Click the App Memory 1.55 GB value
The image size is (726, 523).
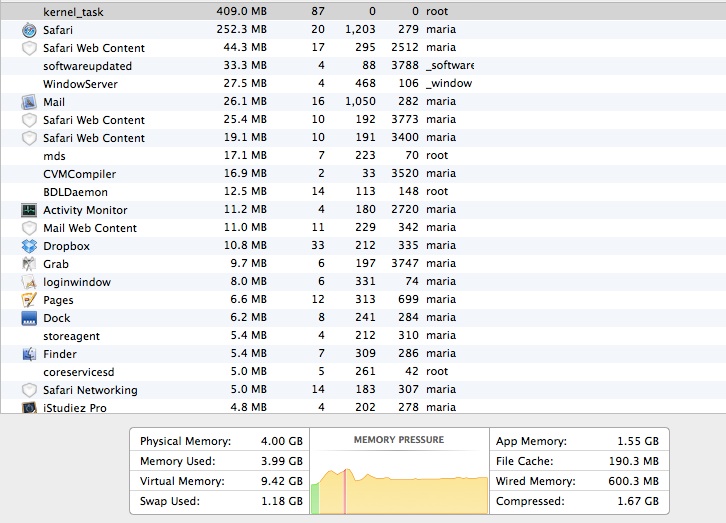(638, 441)
